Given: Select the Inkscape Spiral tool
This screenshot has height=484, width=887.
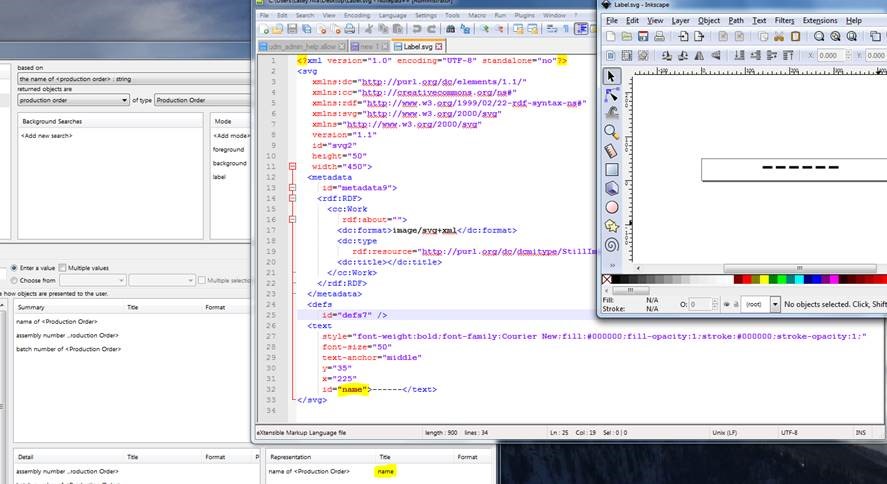Looking at the screenshot, I should coord(612,245).
